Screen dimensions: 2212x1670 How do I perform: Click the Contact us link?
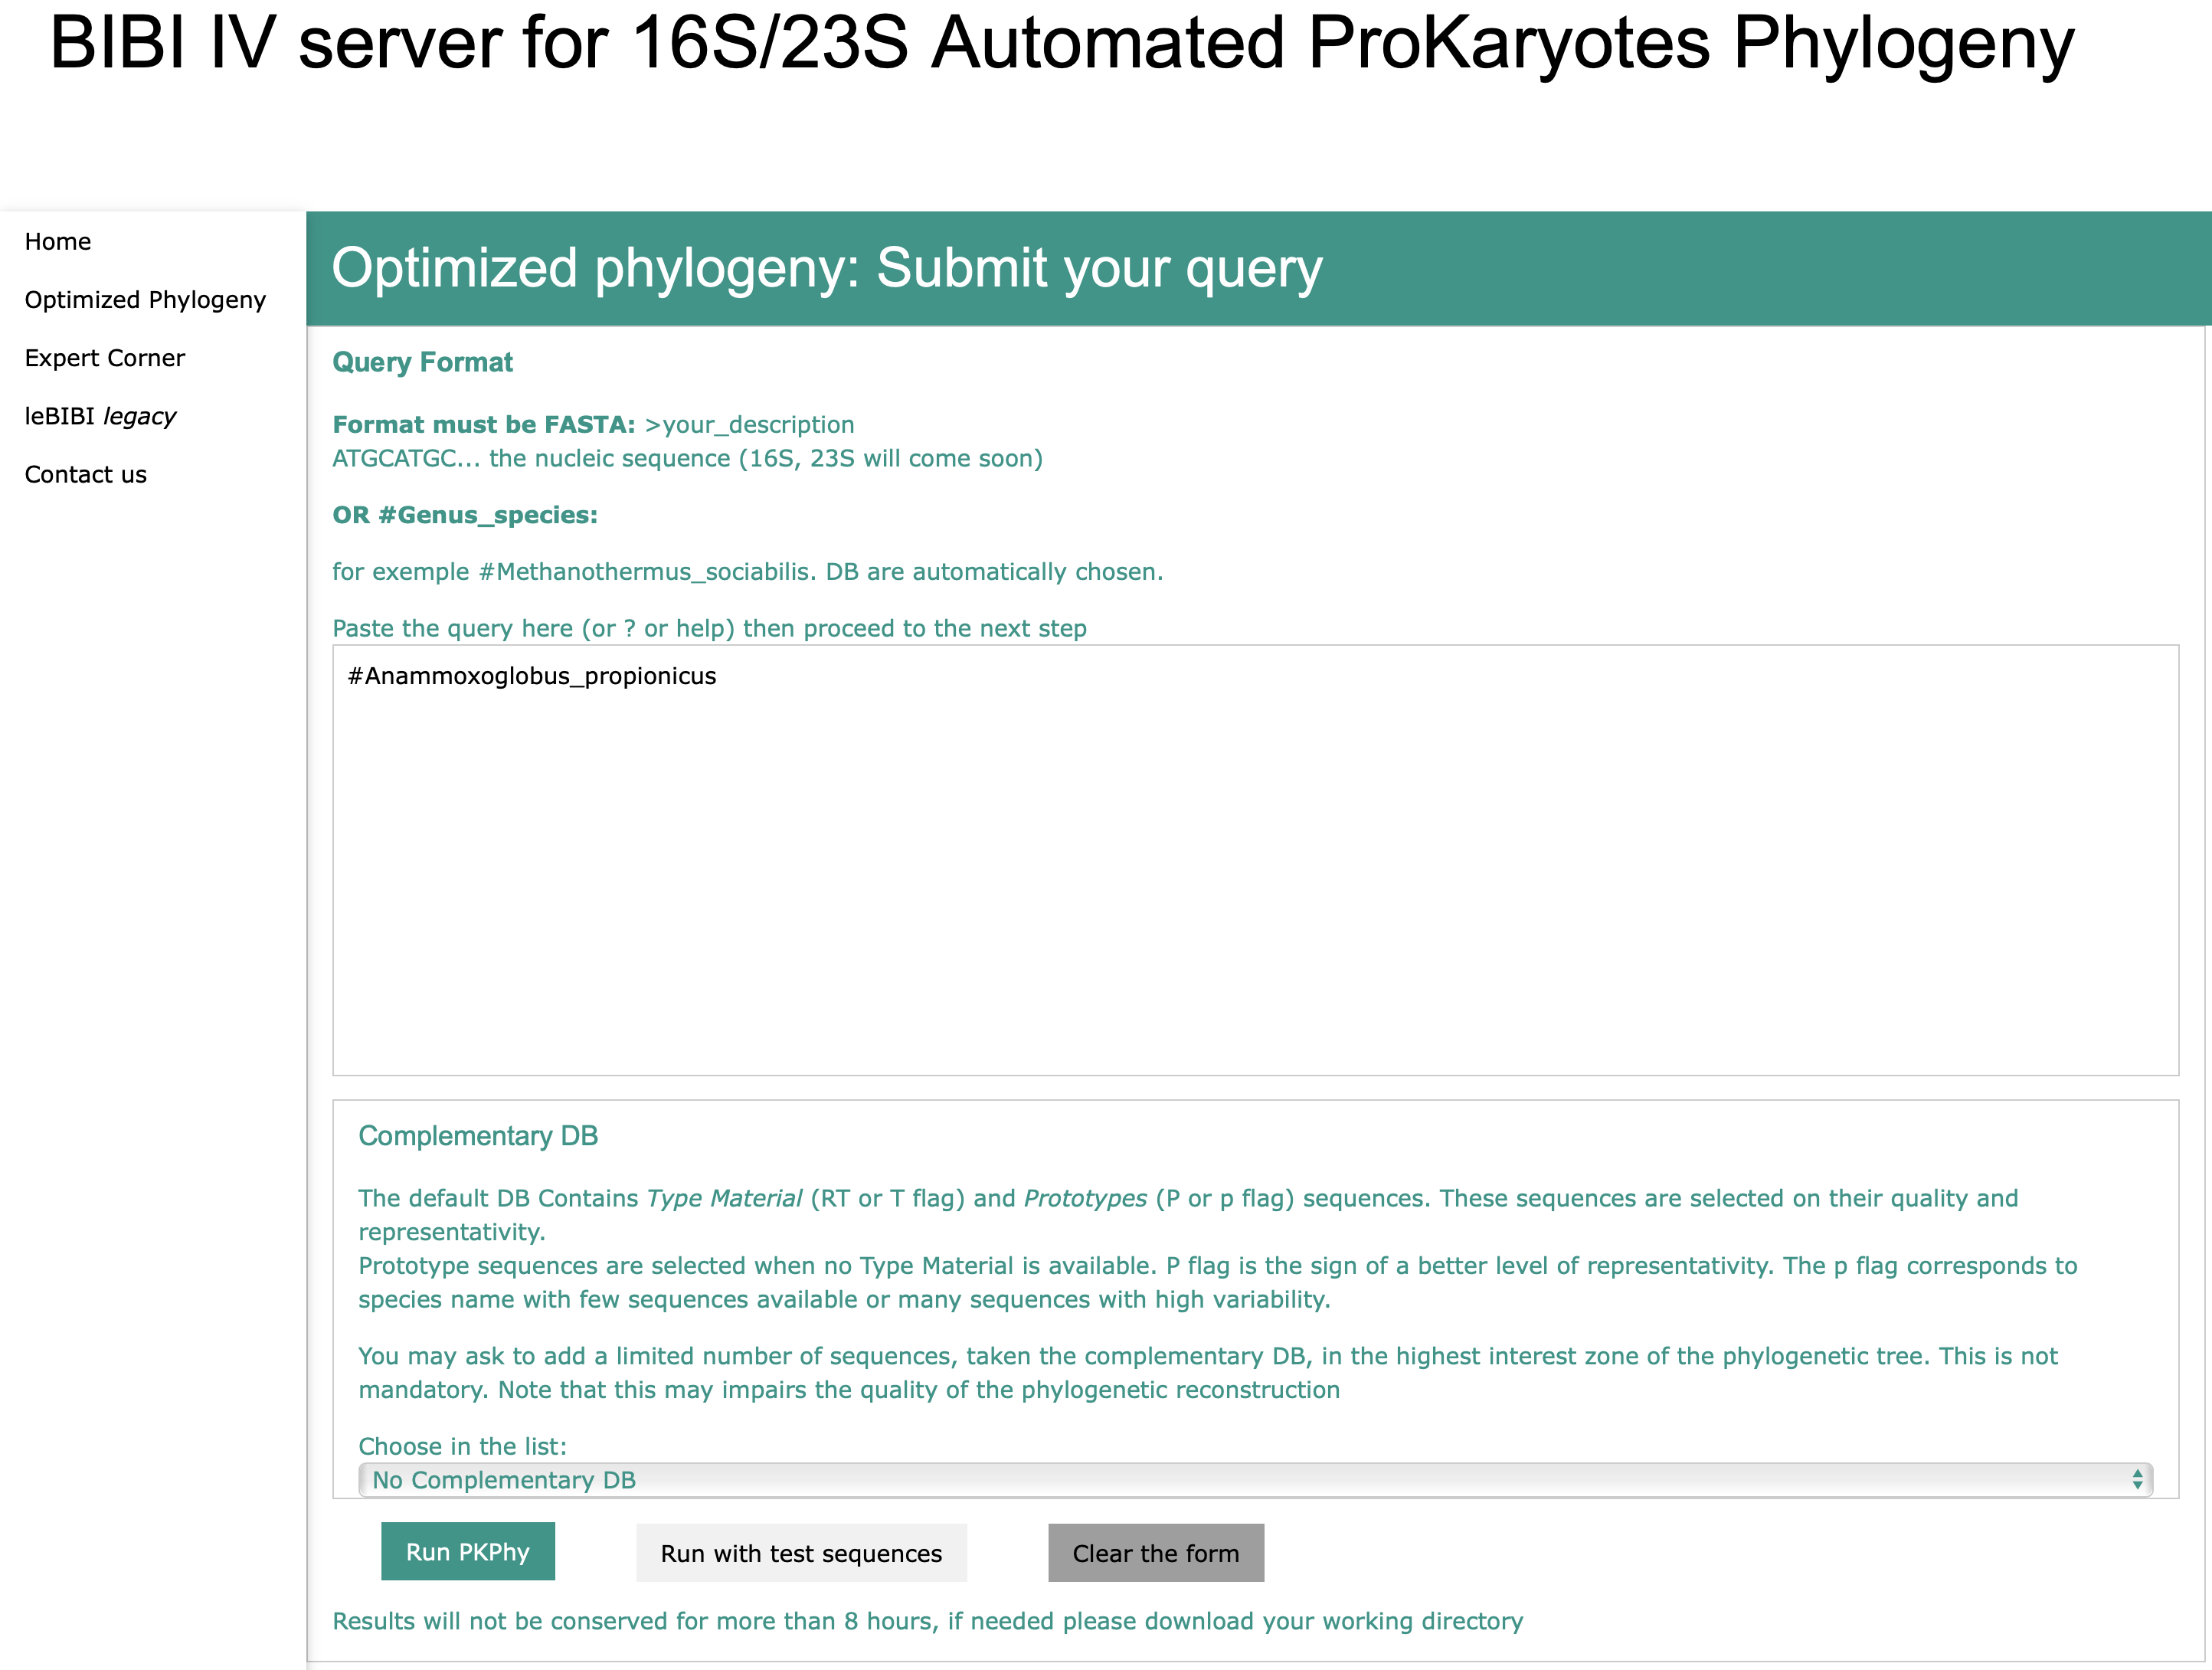[x=83, y=472]
